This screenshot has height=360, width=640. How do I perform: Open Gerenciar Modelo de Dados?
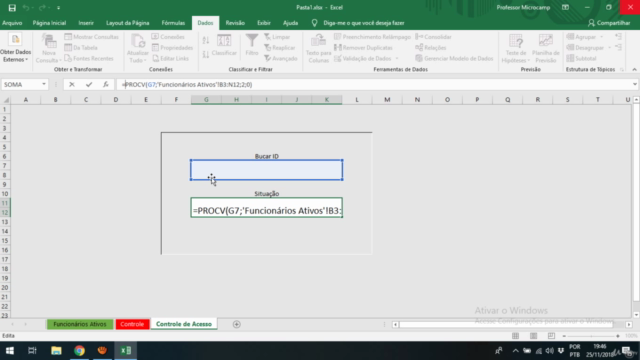tap(454, 58)
